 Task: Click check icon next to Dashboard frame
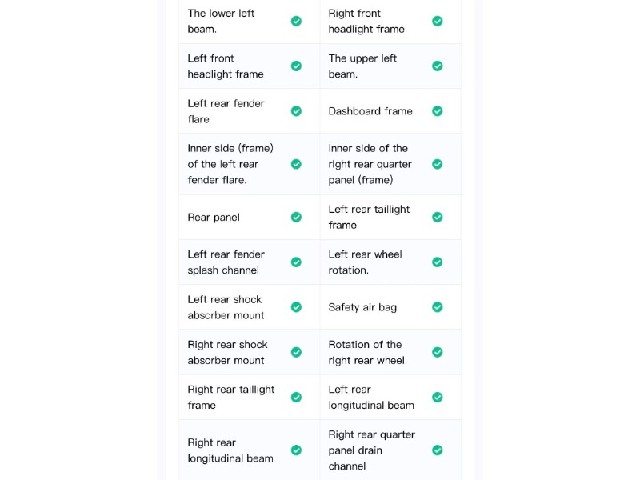[437, 111]
